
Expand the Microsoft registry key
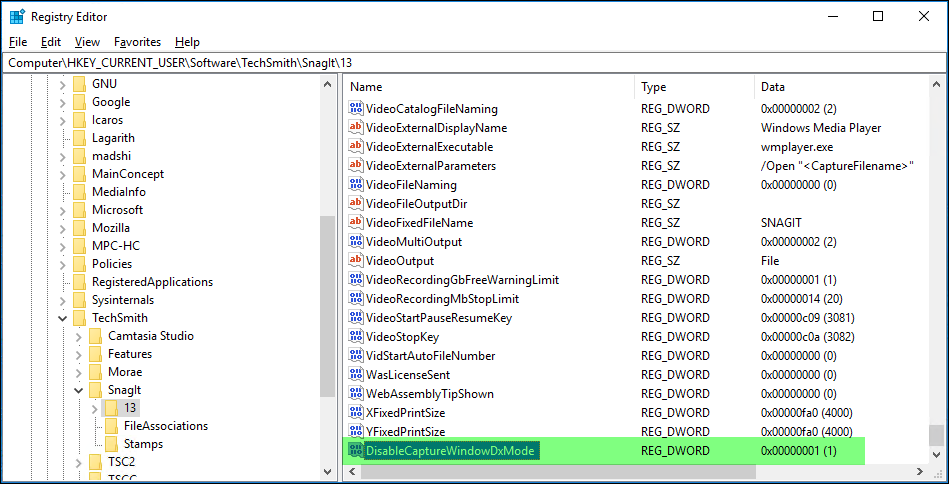point(63,210)
